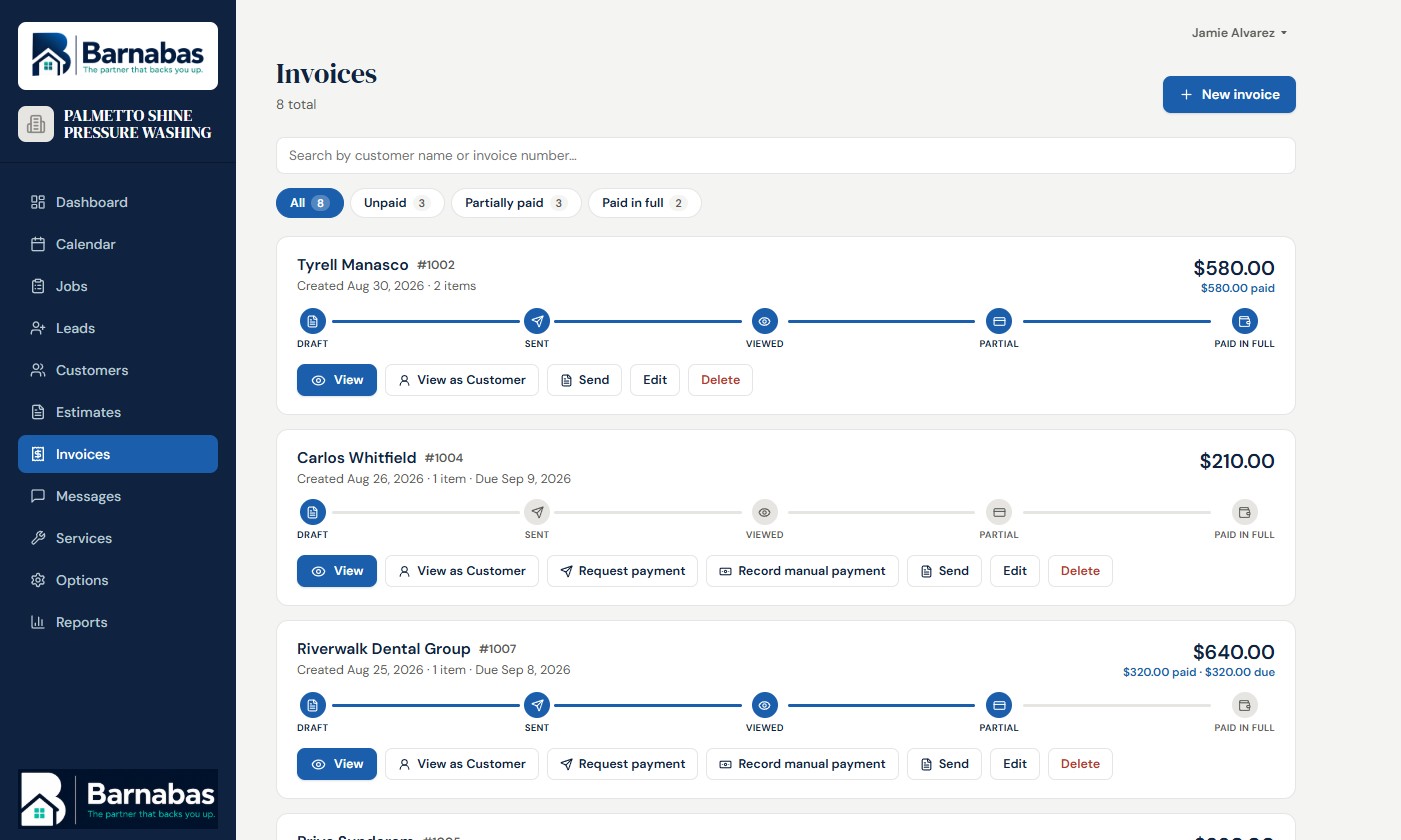Click the Barnabas logo at sidebar top
This screenshot has height=840, width=1401.
118,56
